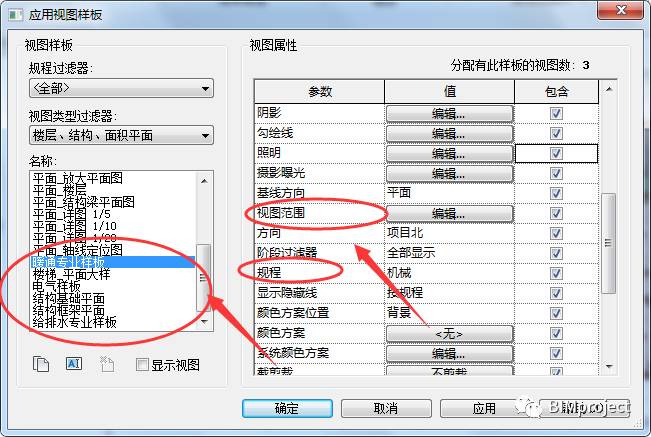This screenshot has width=651, height=437.
Task: Click the 编辑 button for 摄影曝光
Action: [x=449, y=173]
